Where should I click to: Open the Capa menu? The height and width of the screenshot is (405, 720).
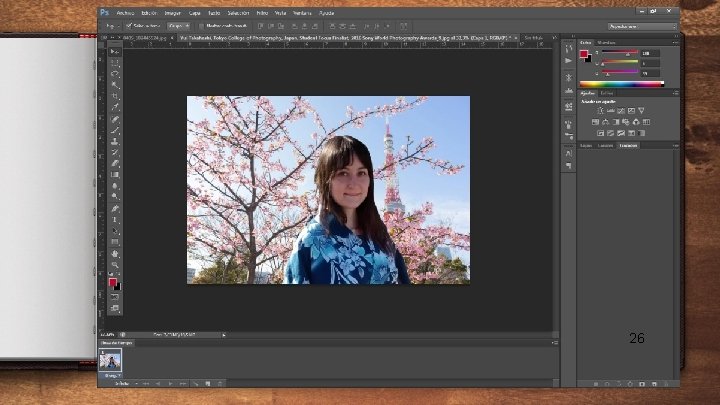click(195, 13)
